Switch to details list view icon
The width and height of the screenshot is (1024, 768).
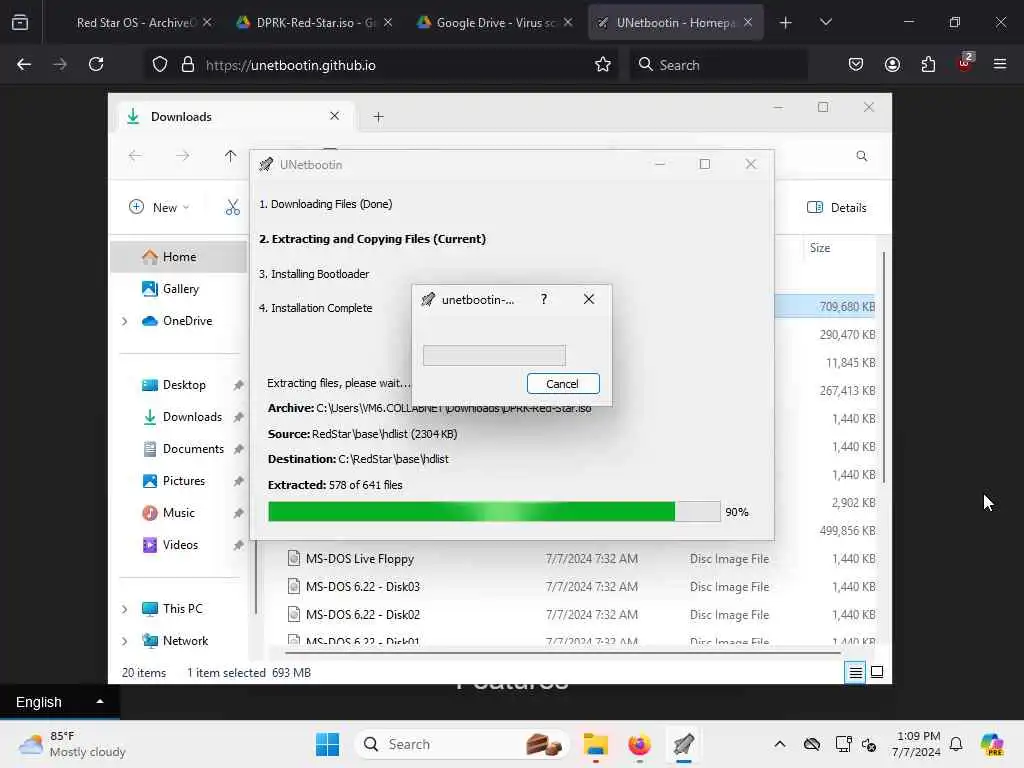pyautogui.click(x=855, y=672)
